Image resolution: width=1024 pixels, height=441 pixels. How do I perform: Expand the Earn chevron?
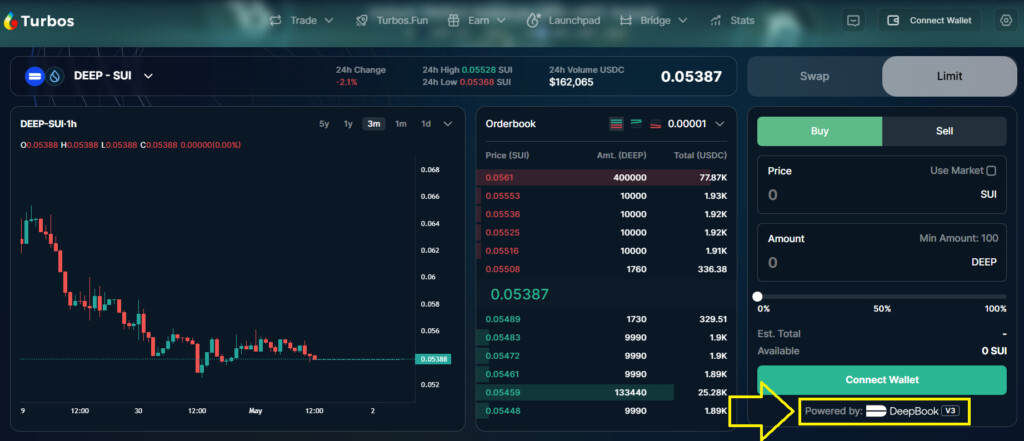pos(501,20)
